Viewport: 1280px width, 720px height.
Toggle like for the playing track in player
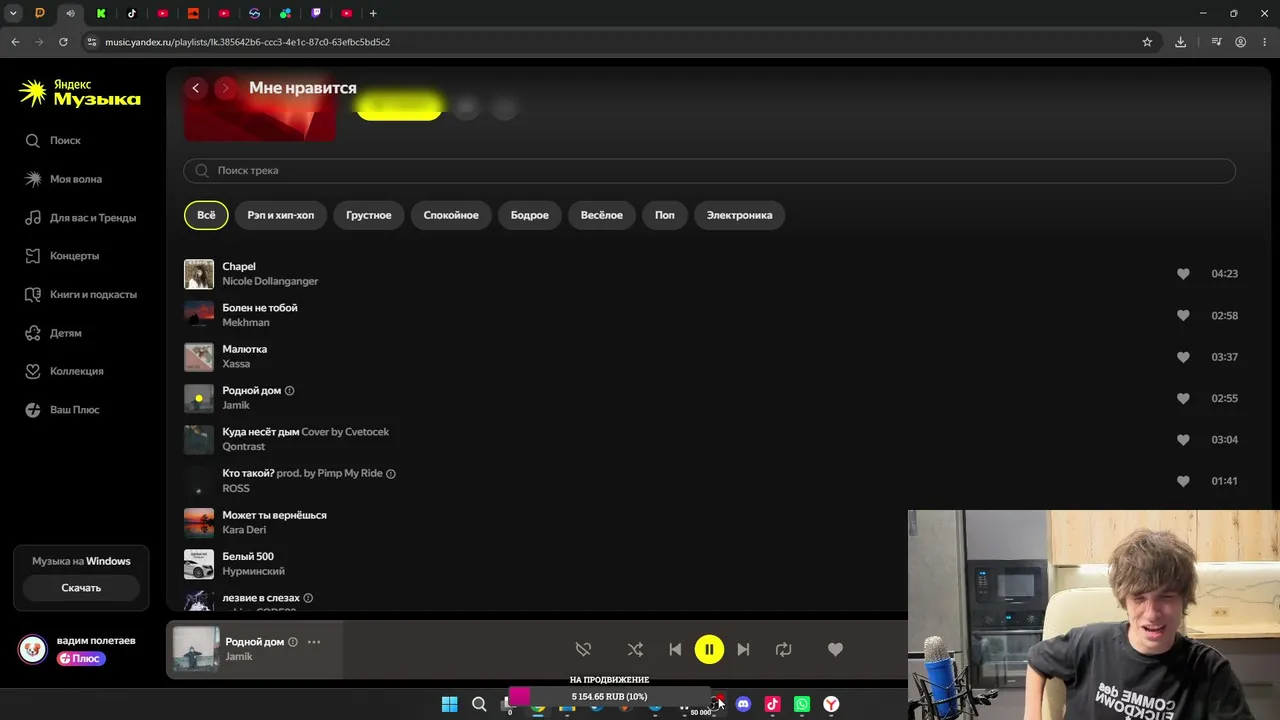(836, 650)
